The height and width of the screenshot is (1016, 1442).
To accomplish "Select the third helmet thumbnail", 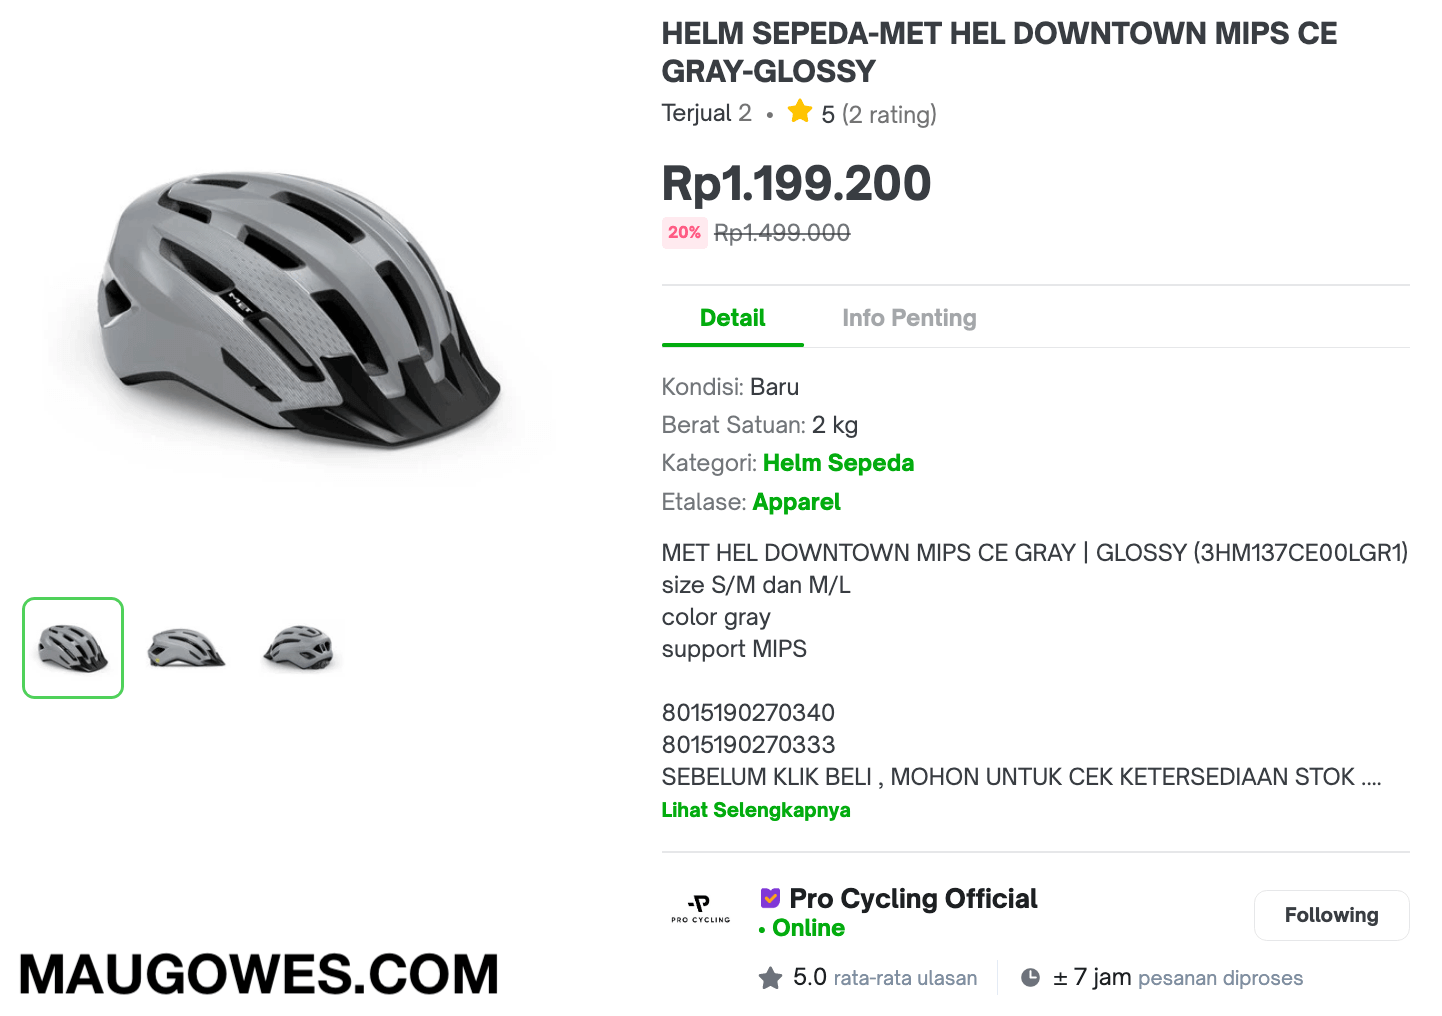I will [x=299, y=648].
